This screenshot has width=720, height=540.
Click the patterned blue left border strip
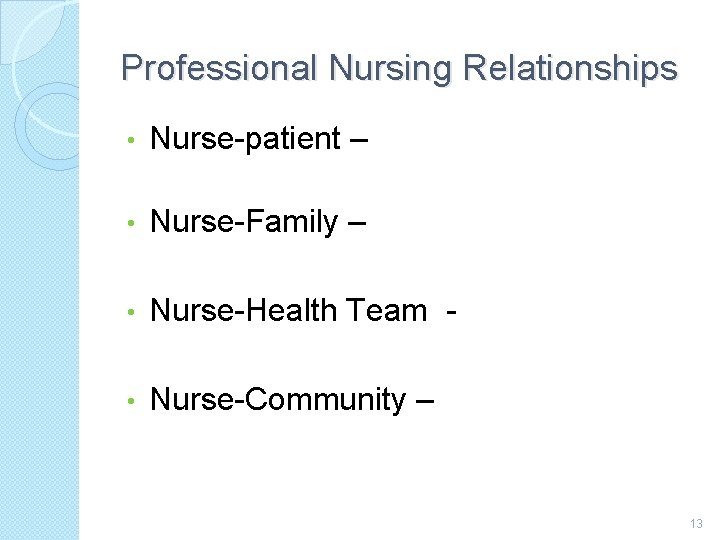pyautogui.click(x=38, y=350)
